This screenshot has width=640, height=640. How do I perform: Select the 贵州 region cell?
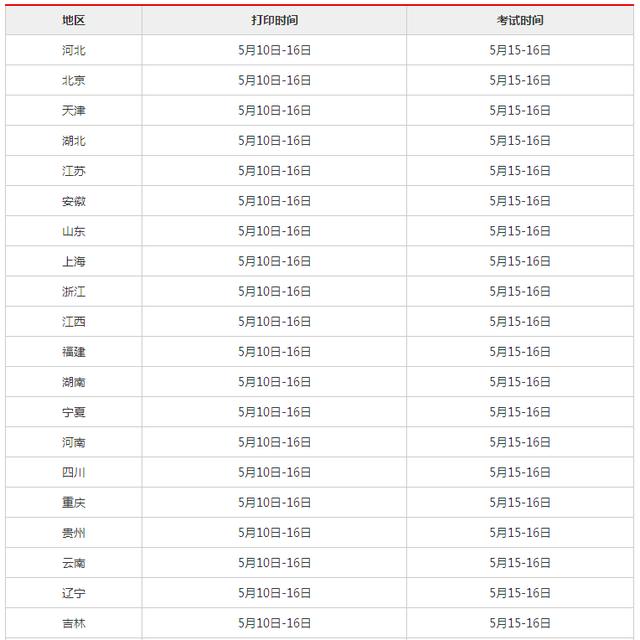pyautogui.click(x=73, y=533)
